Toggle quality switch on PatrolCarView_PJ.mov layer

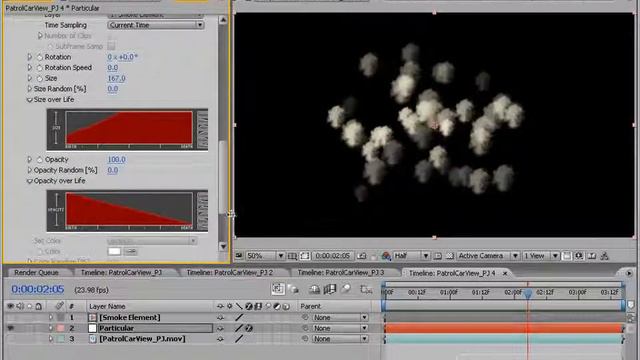point(239,339)
